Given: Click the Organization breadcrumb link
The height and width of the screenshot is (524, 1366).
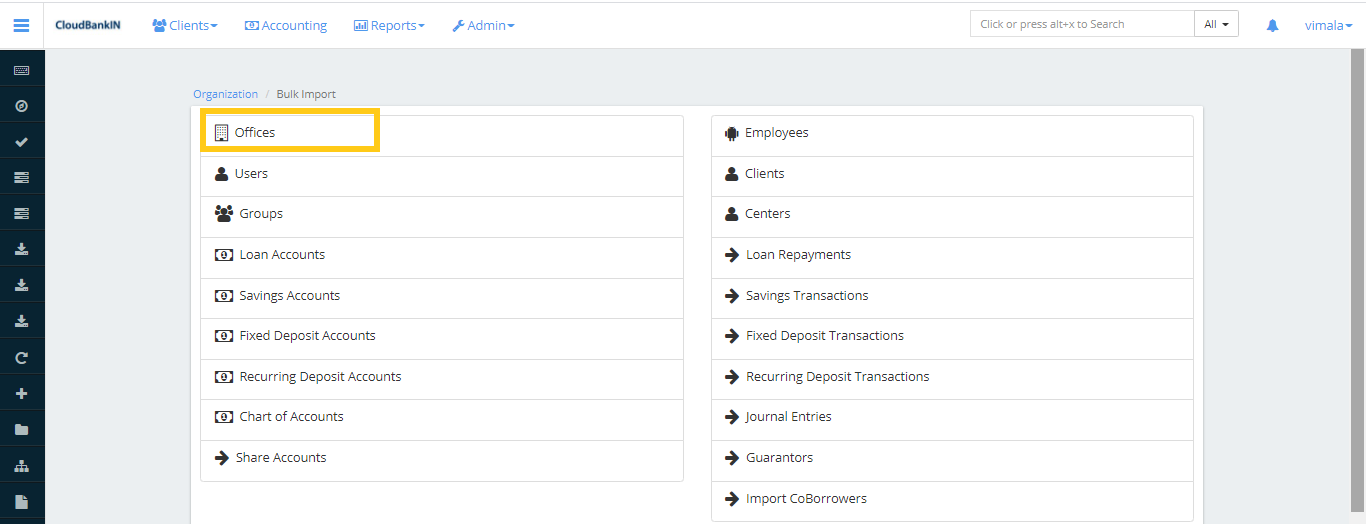Looking at the screenshot, I should click(225, 94).
